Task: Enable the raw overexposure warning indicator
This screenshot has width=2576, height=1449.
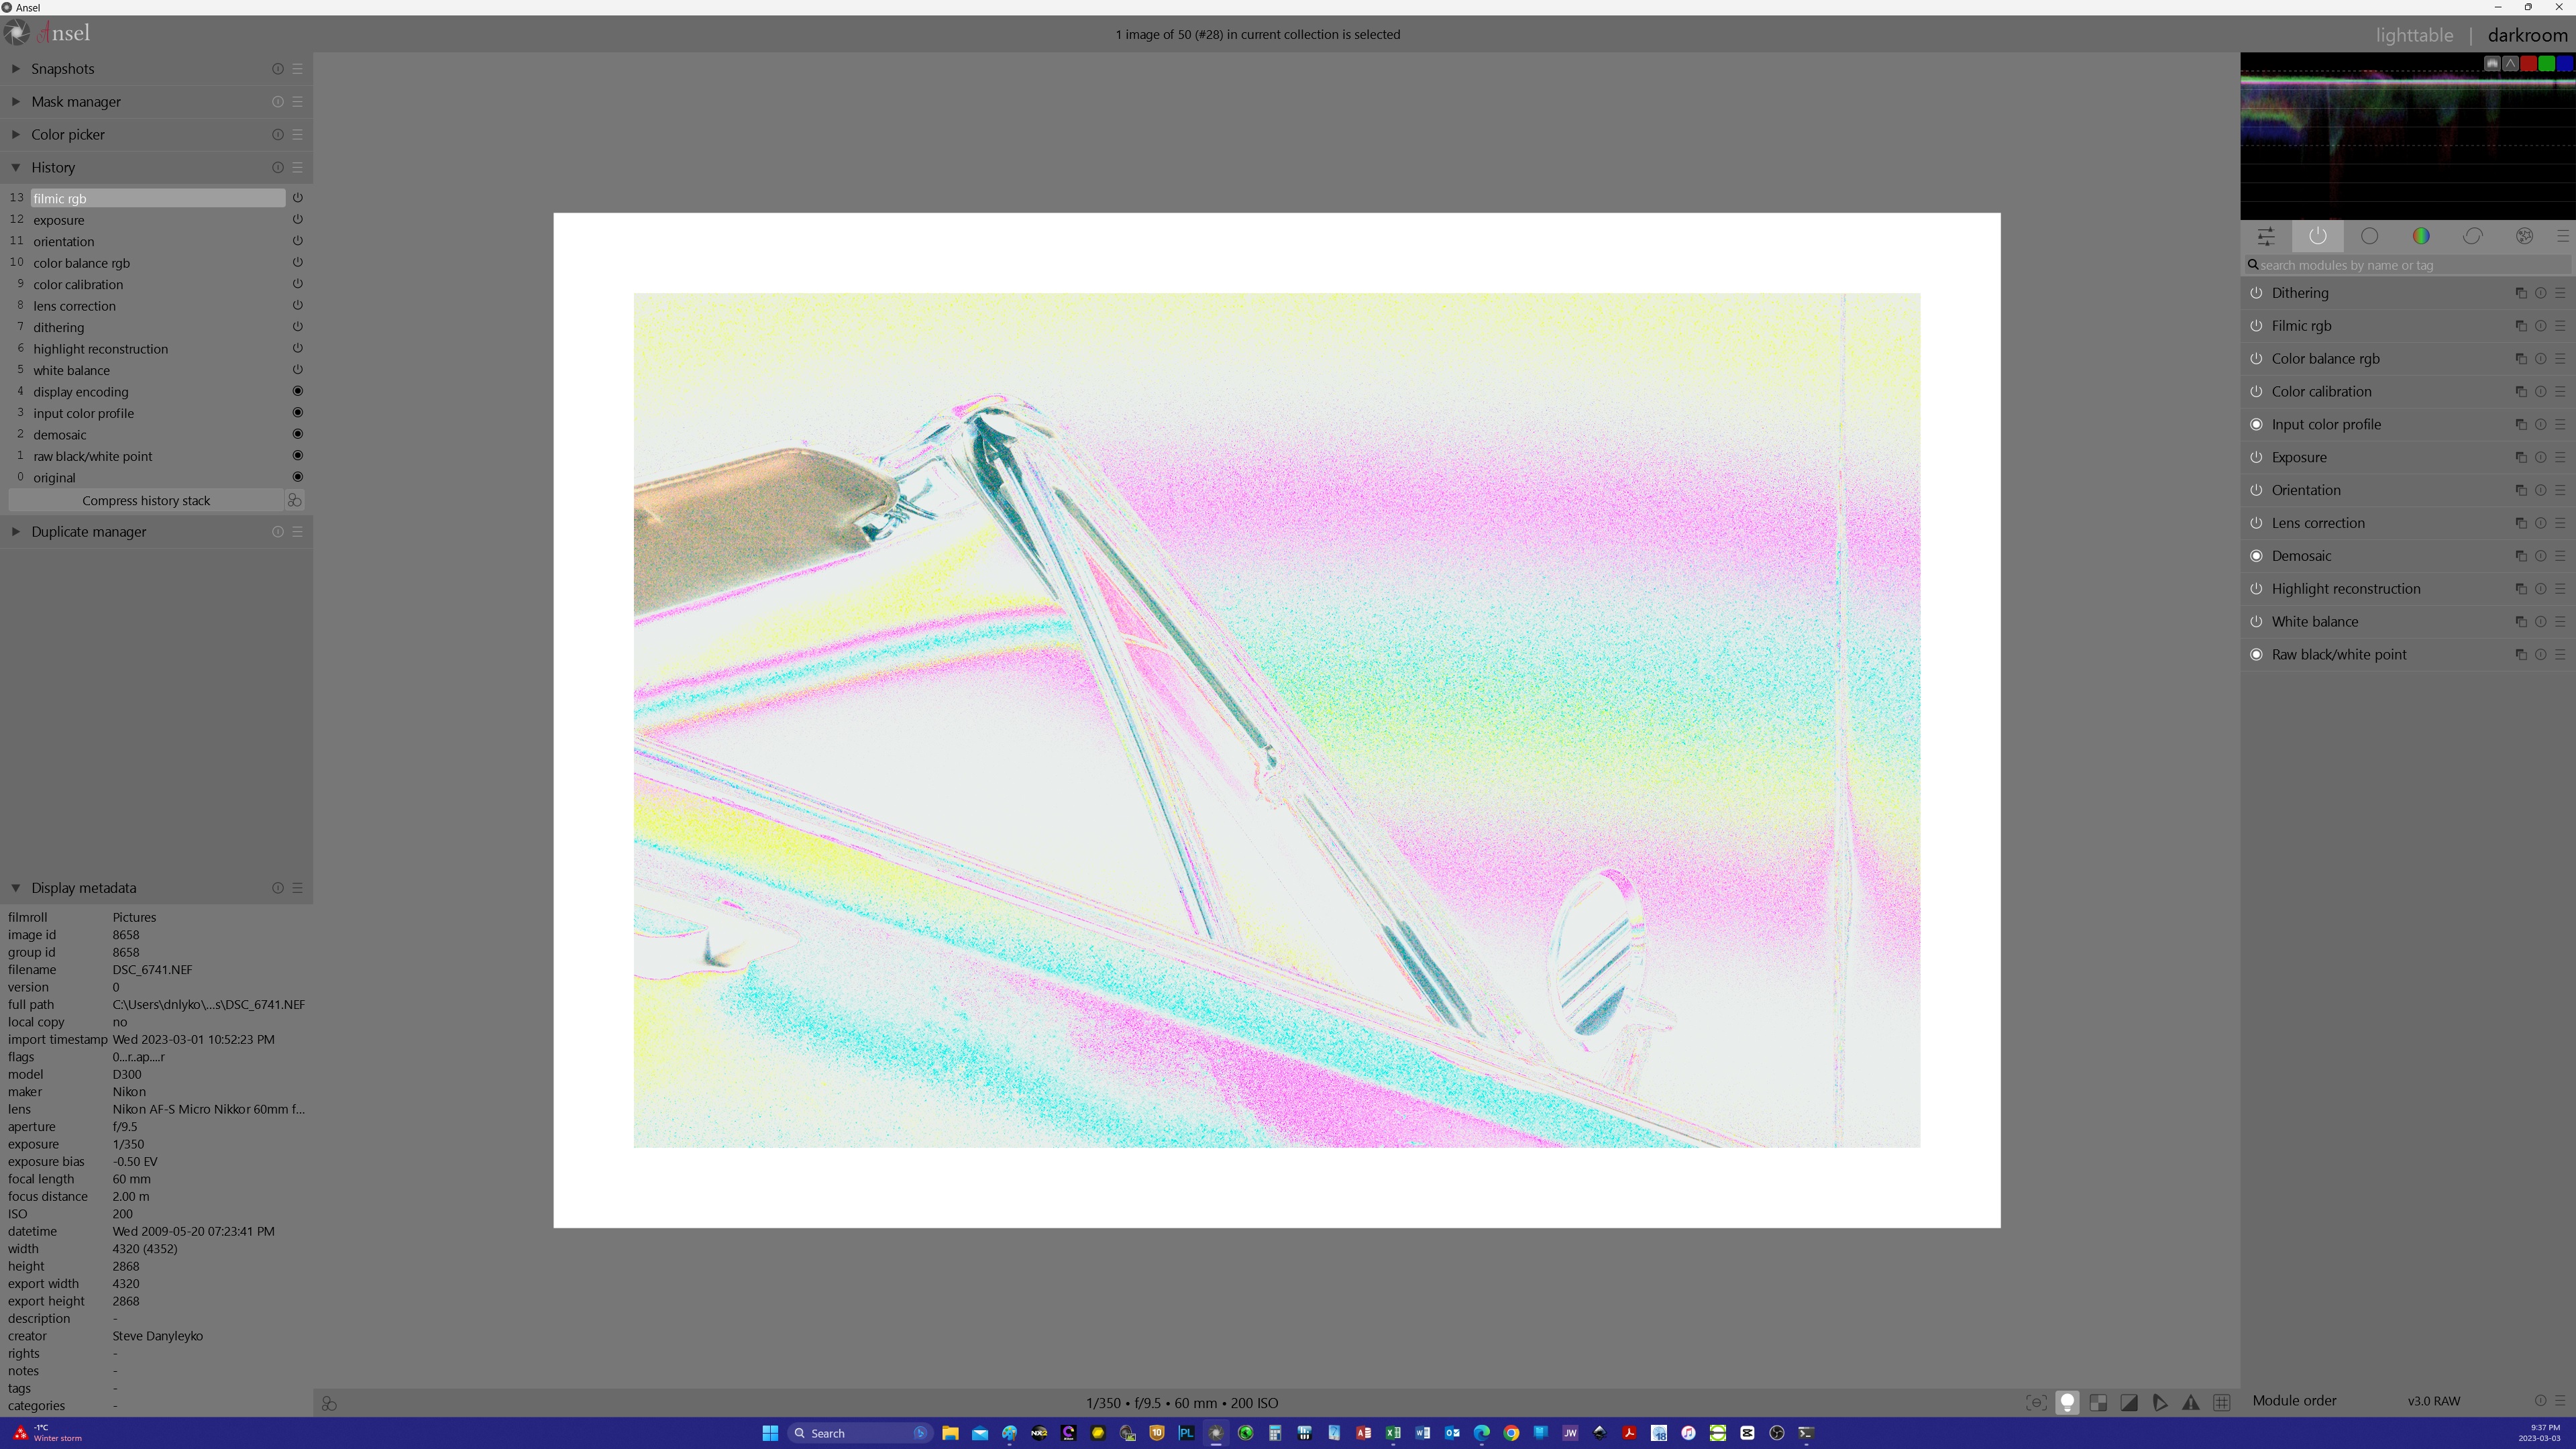Action: pos(2098,1403)
